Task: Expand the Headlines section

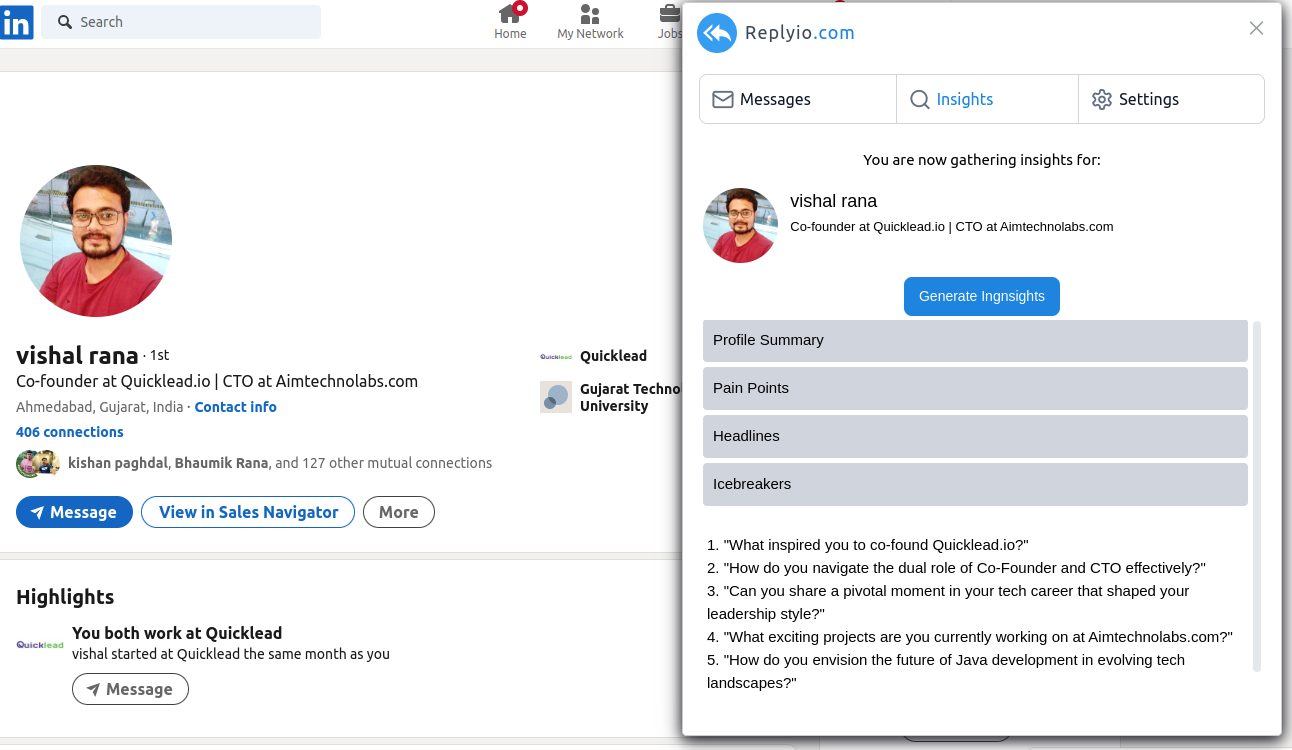Action: click(975, 436)
